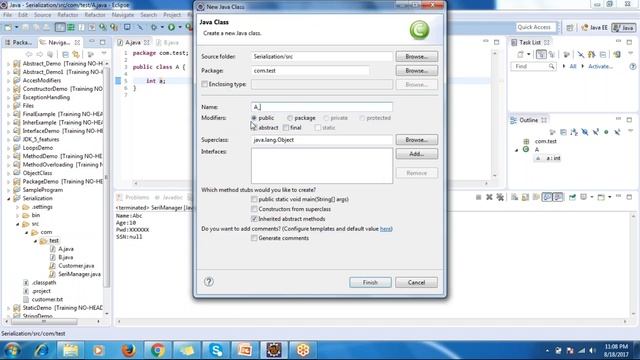The image size is (640, 360).
Task: Select the public modifier radio button
Action: [x=254, y=118]
